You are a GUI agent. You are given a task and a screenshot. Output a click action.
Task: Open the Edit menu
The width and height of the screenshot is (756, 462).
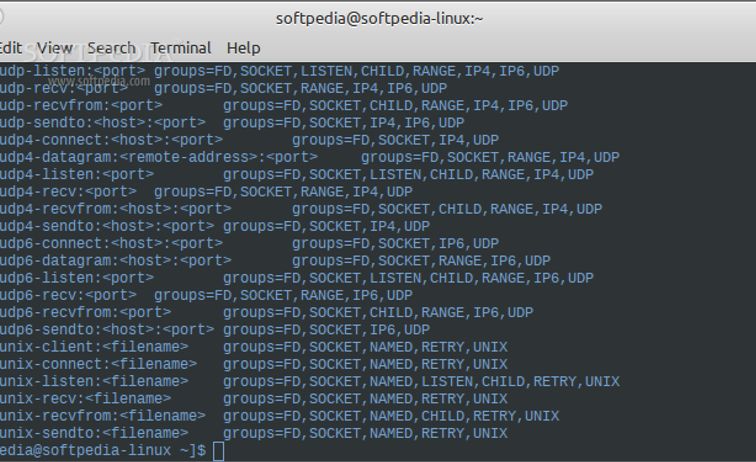pos(10,48)
